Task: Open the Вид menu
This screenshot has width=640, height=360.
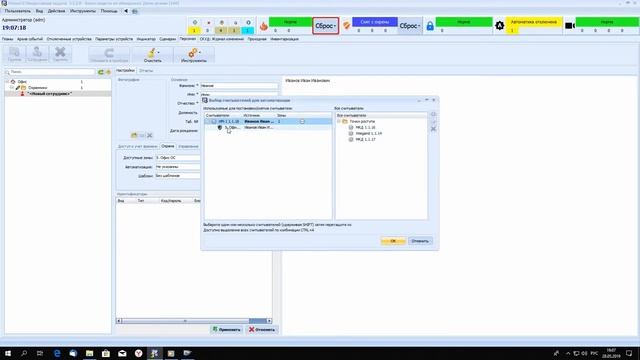Action: click(x=39, y=11)
